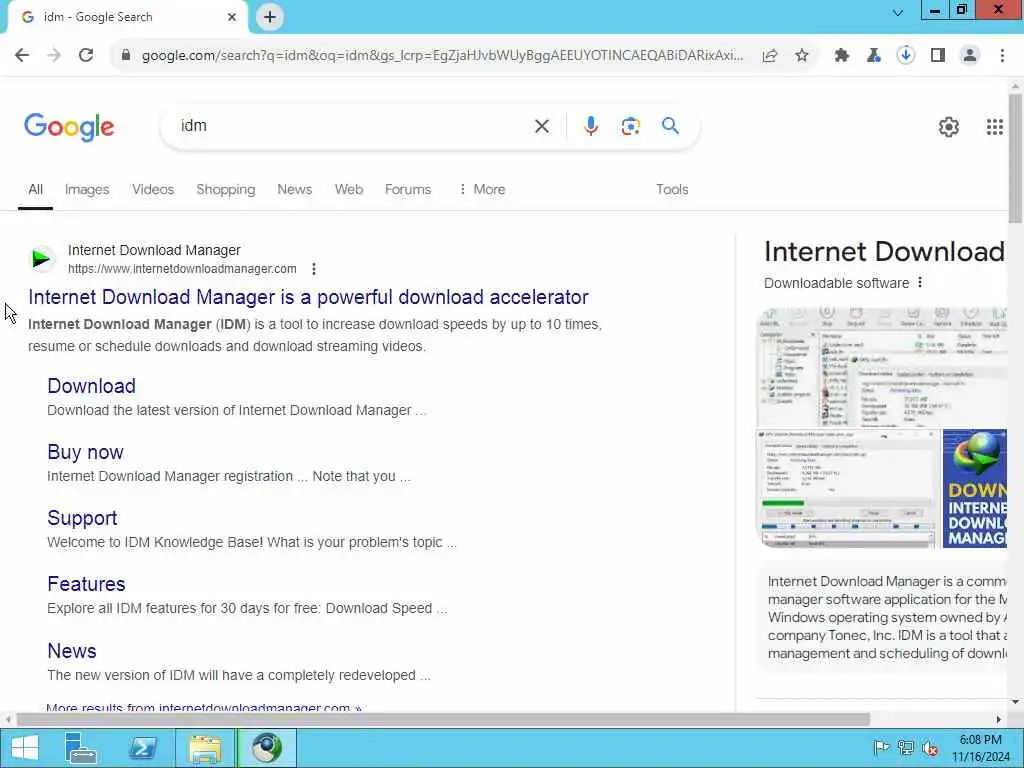This screenshot has width=1024, height=768.
Task: Submit search with magnifier icon
Action: 670,126
